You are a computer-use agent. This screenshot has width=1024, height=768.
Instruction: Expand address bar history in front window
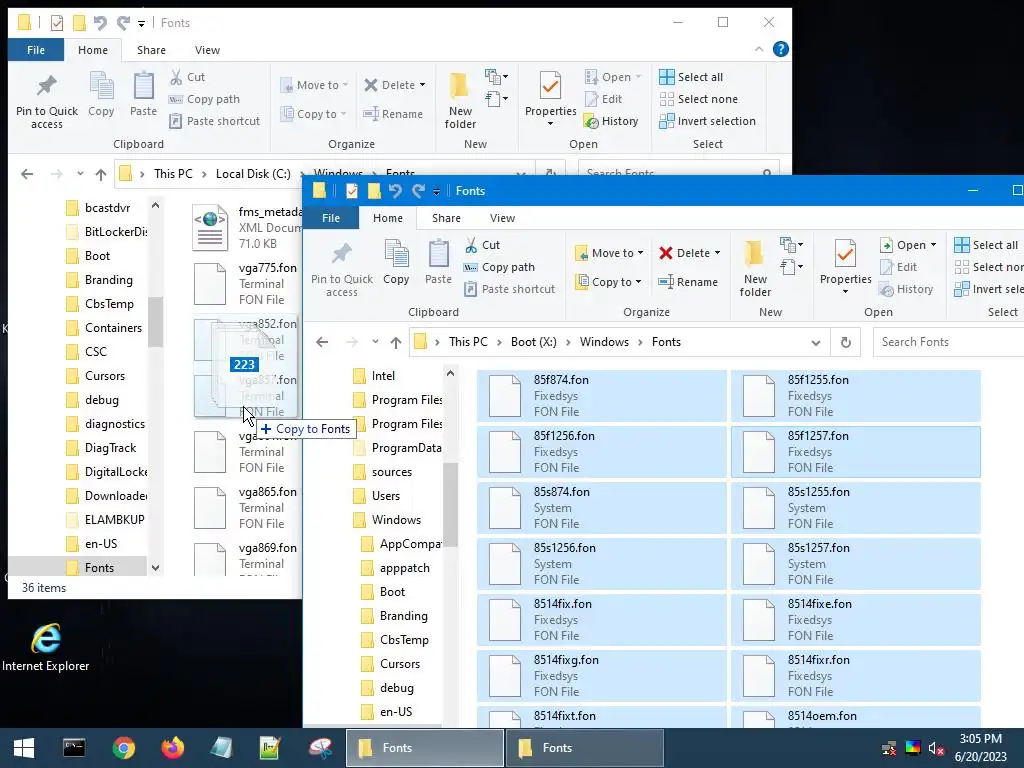816,342
